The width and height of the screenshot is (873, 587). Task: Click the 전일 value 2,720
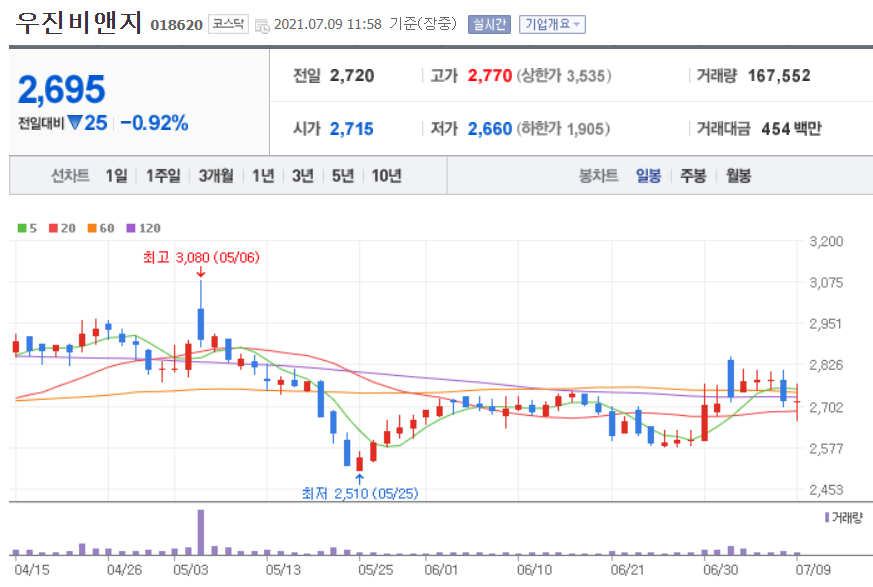pos(352,76)
